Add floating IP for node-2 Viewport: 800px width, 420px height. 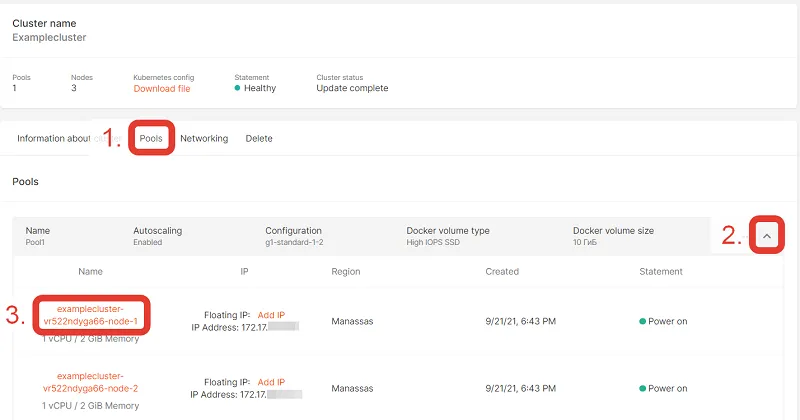pyautogui.click(x=271, y=382)
